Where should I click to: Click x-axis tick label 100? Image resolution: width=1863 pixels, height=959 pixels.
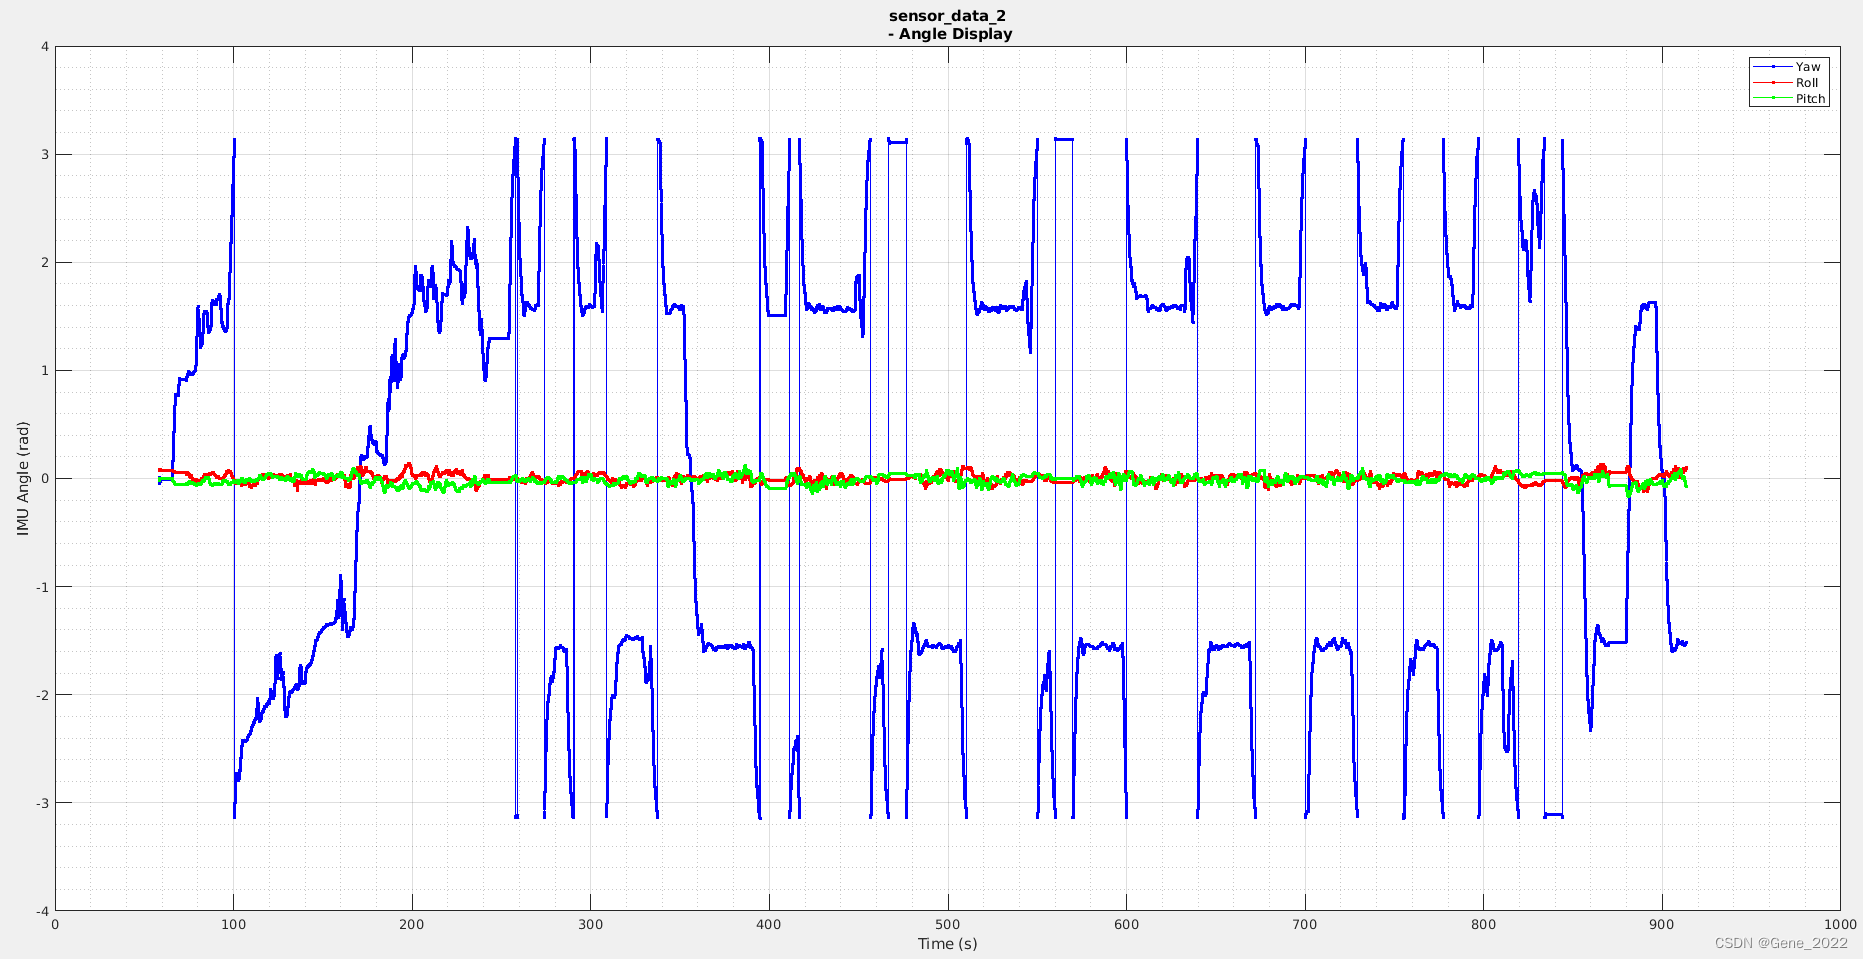[x=233, y=925]
